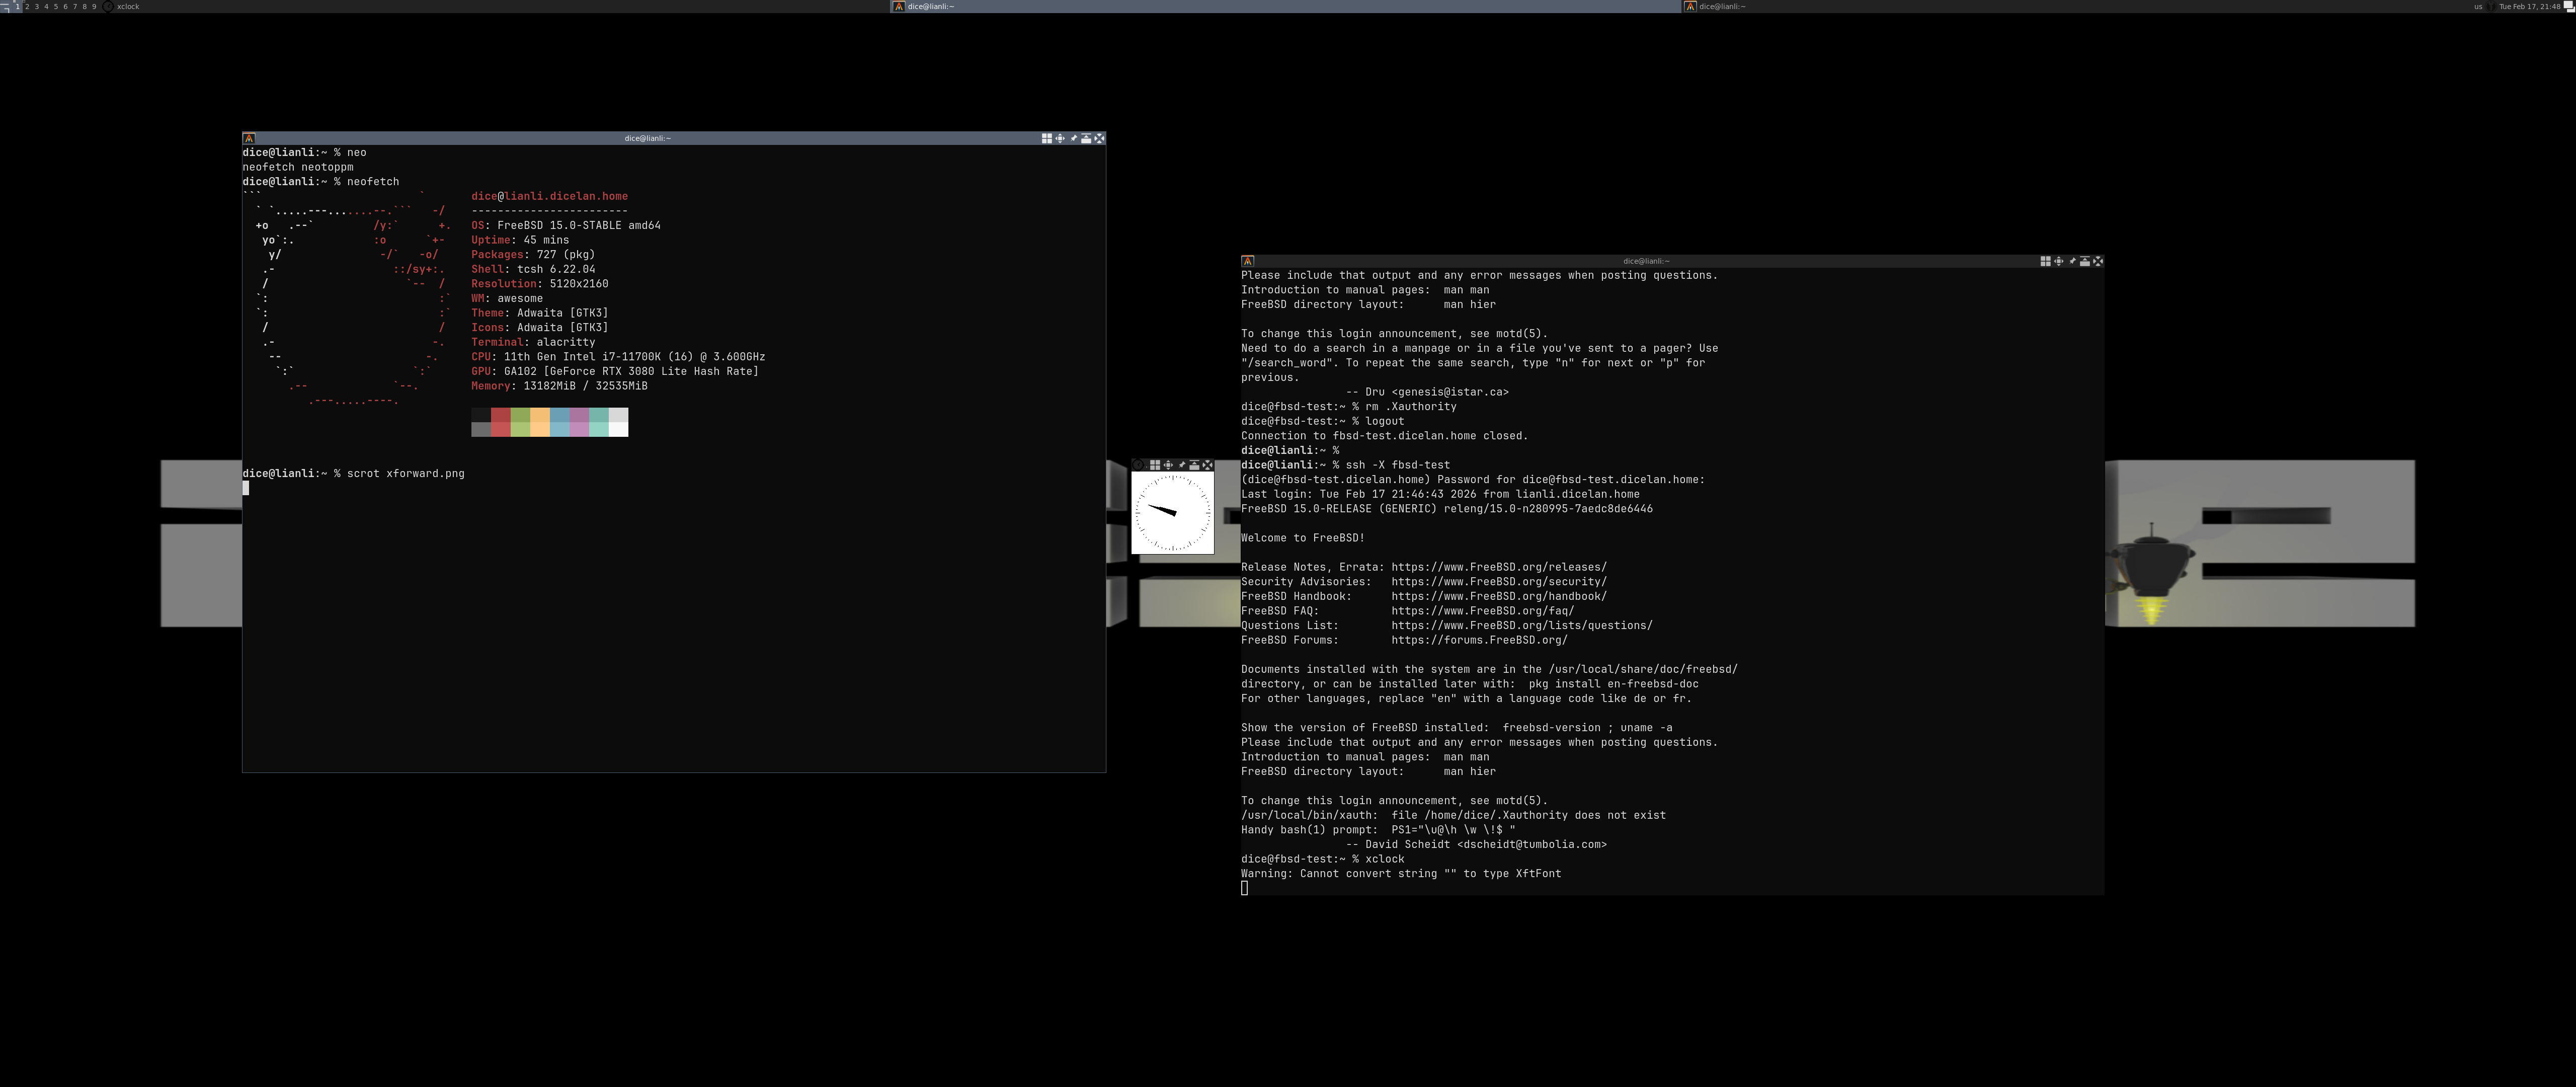
Task: Click the pin icon on ssh terminal titlebar
Action: [2072, 261]
